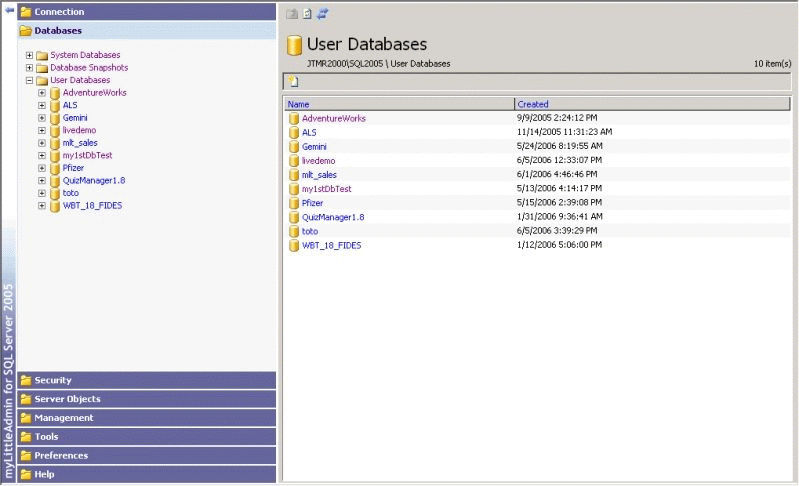Open the Security panel
799x486 pixels.
(x=147, y=380)
